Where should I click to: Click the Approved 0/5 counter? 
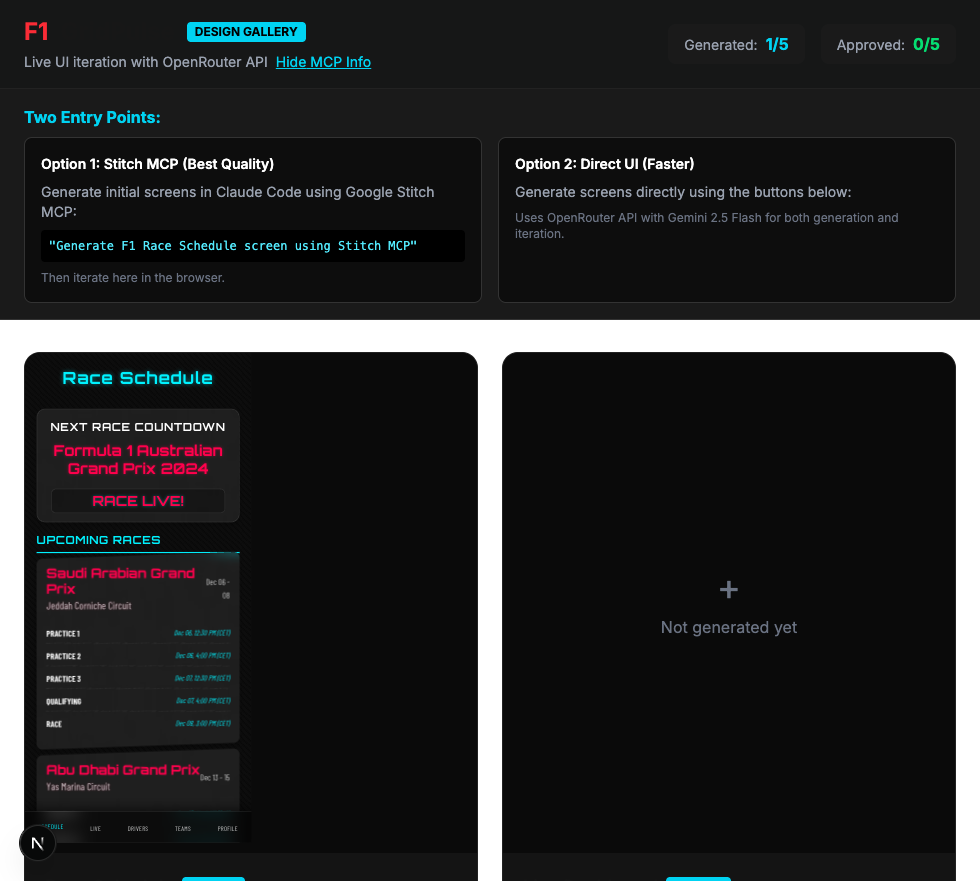pos(887,45)
